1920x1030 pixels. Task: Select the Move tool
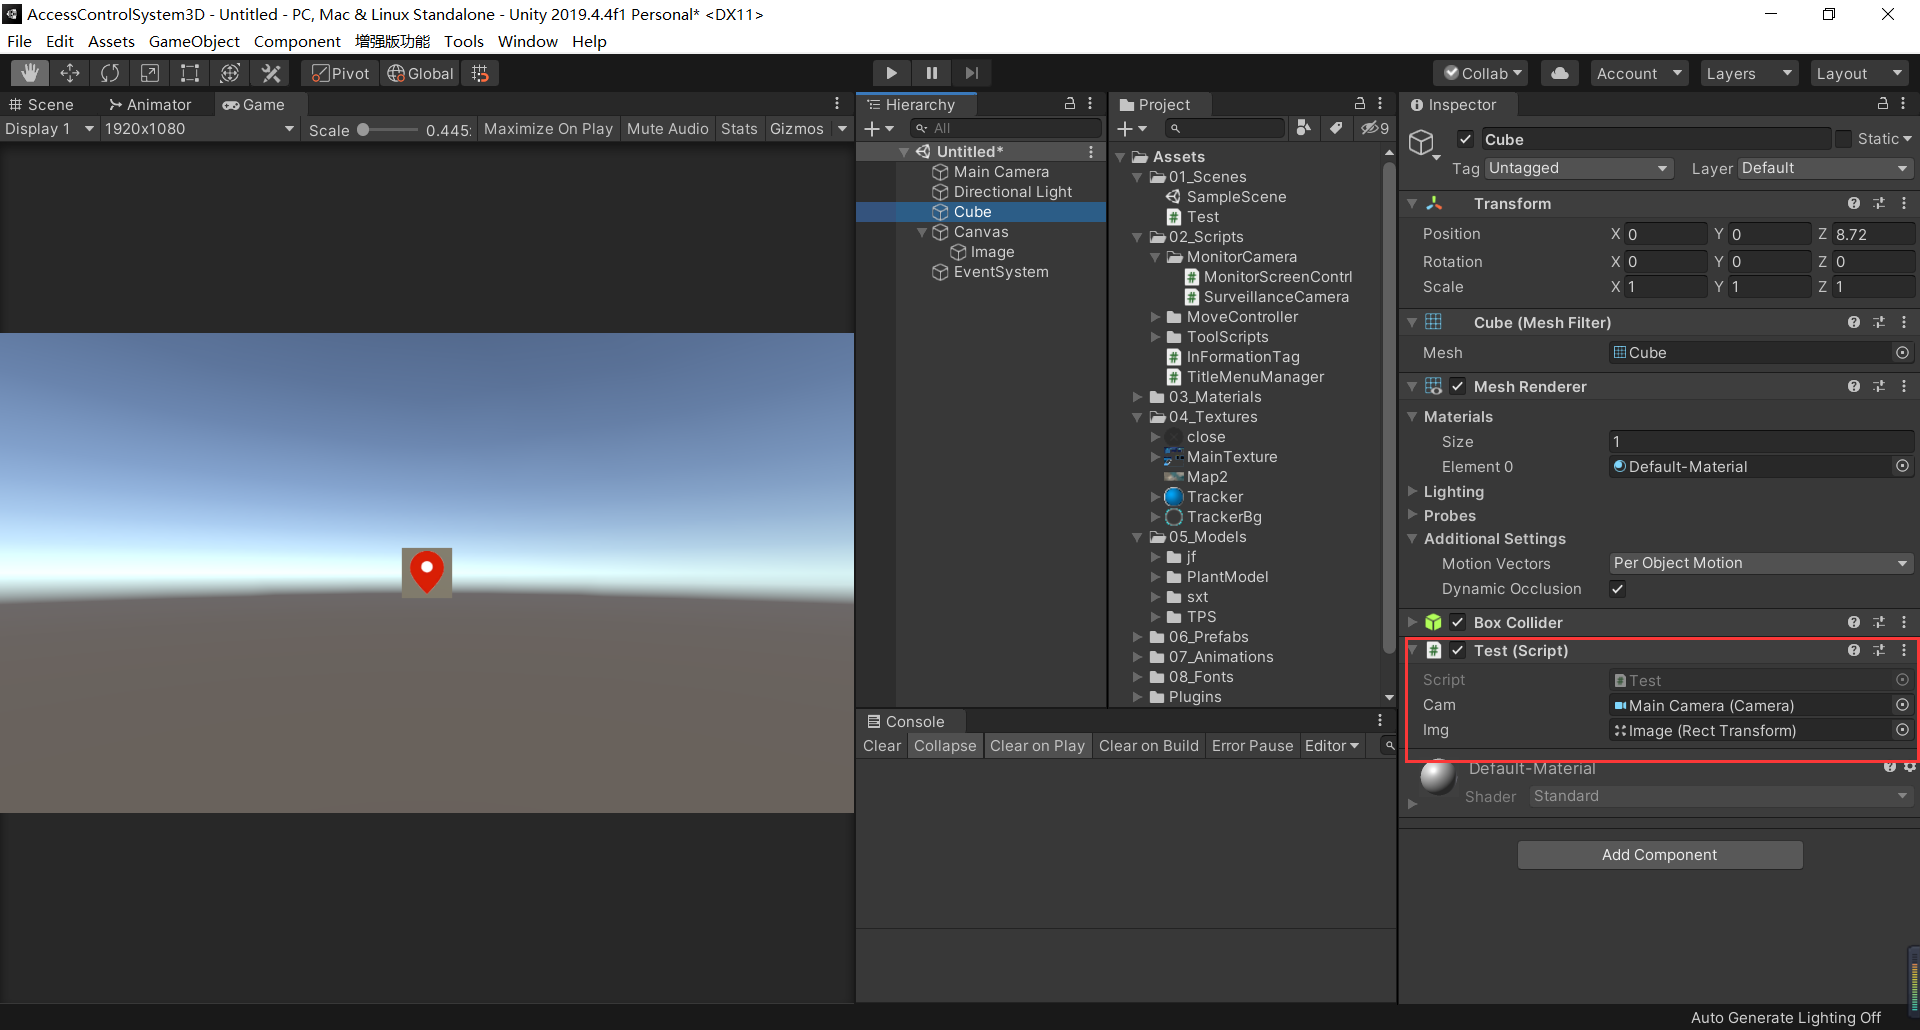coord(70,72)
